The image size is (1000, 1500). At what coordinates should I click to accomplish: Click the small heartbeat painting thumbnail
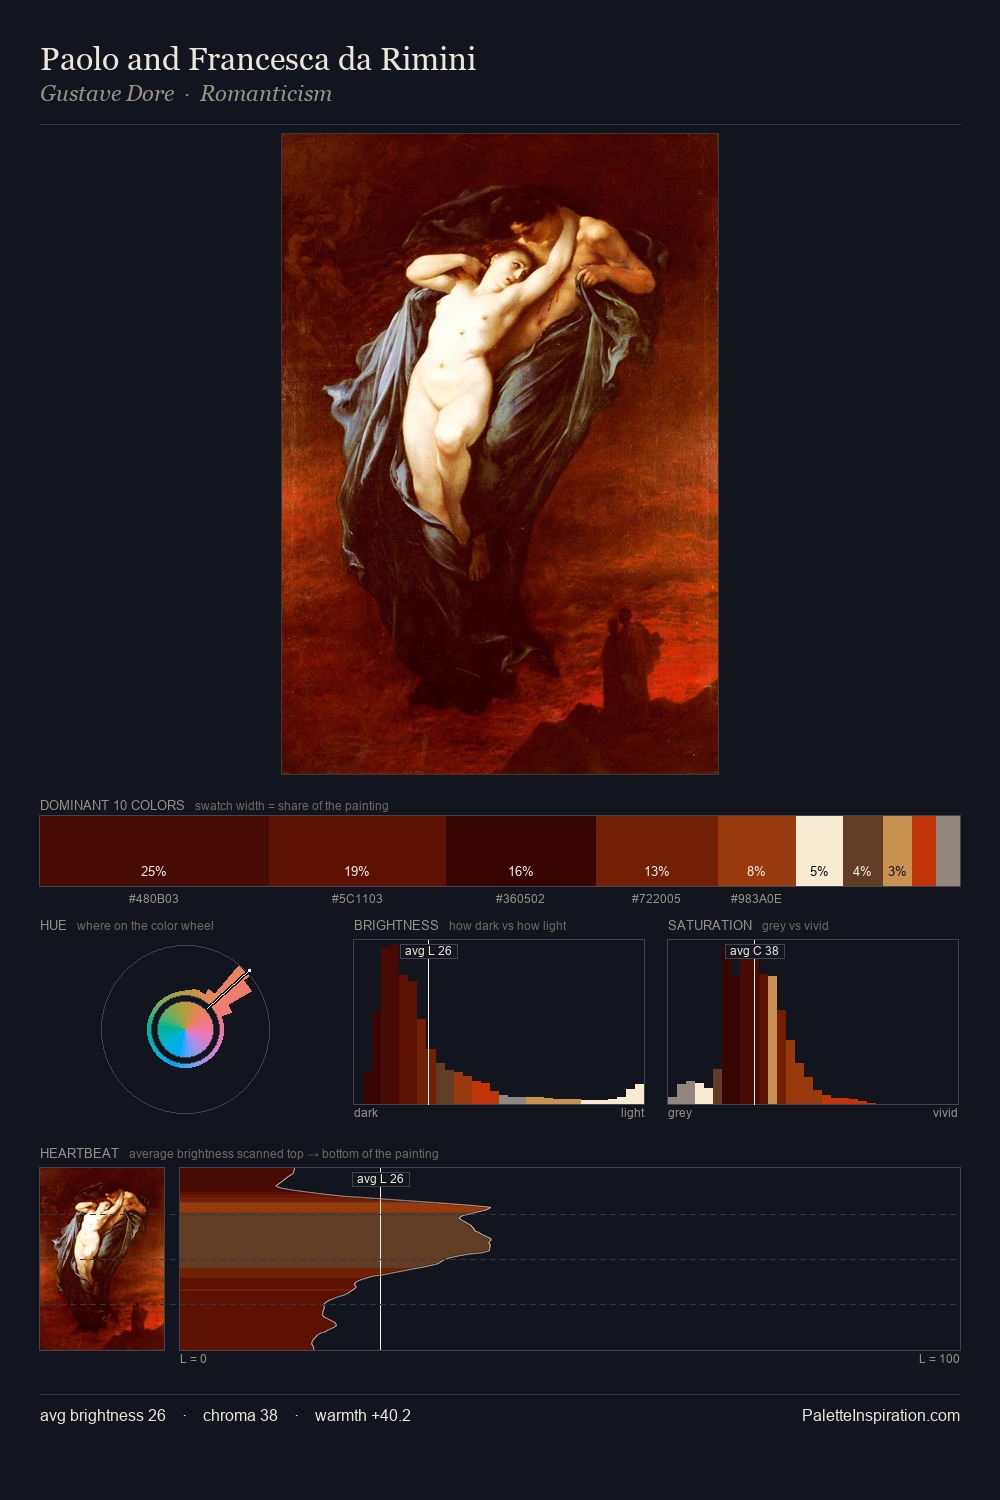click(x=102, y=1259)
